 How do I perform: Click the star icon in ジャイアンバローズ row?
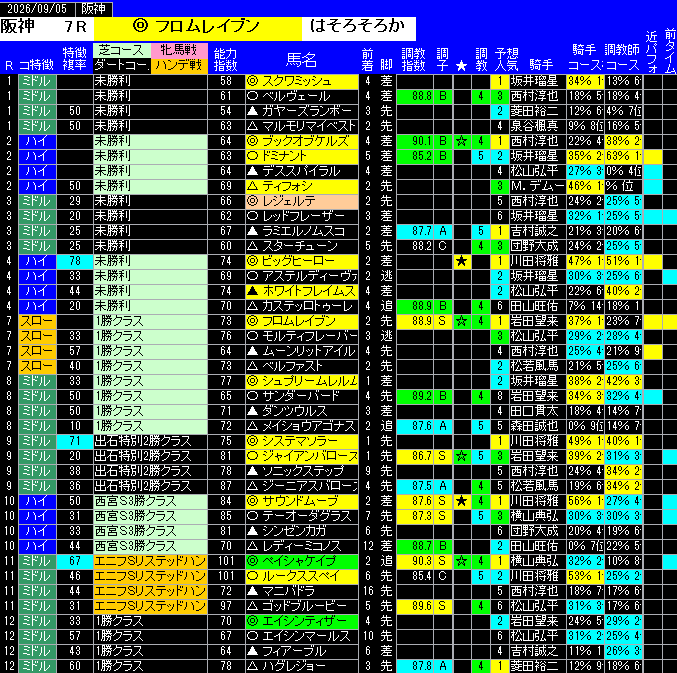pos(461,456)
